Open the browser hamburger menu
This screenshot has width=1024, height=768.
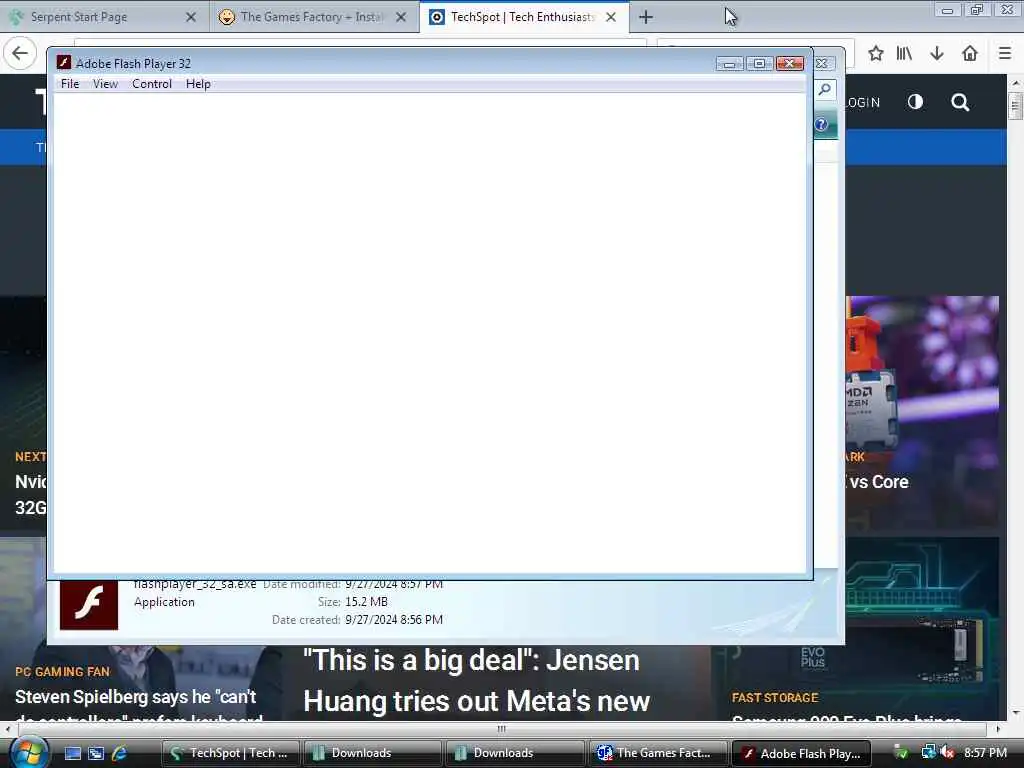click(x=1005, y=53)
